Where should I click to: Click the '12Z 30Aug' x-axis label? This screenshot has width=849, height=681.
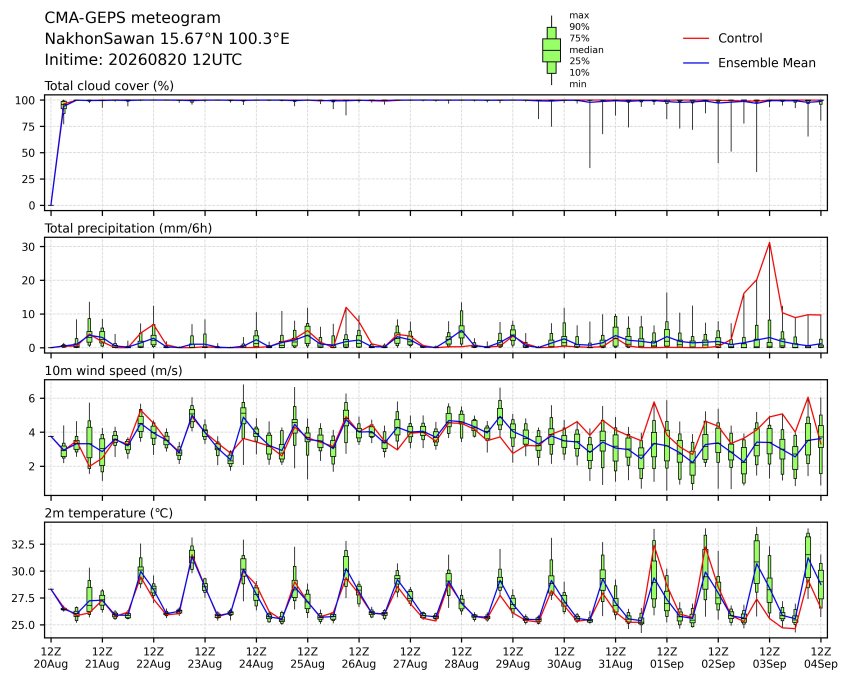tap(564, 658)
